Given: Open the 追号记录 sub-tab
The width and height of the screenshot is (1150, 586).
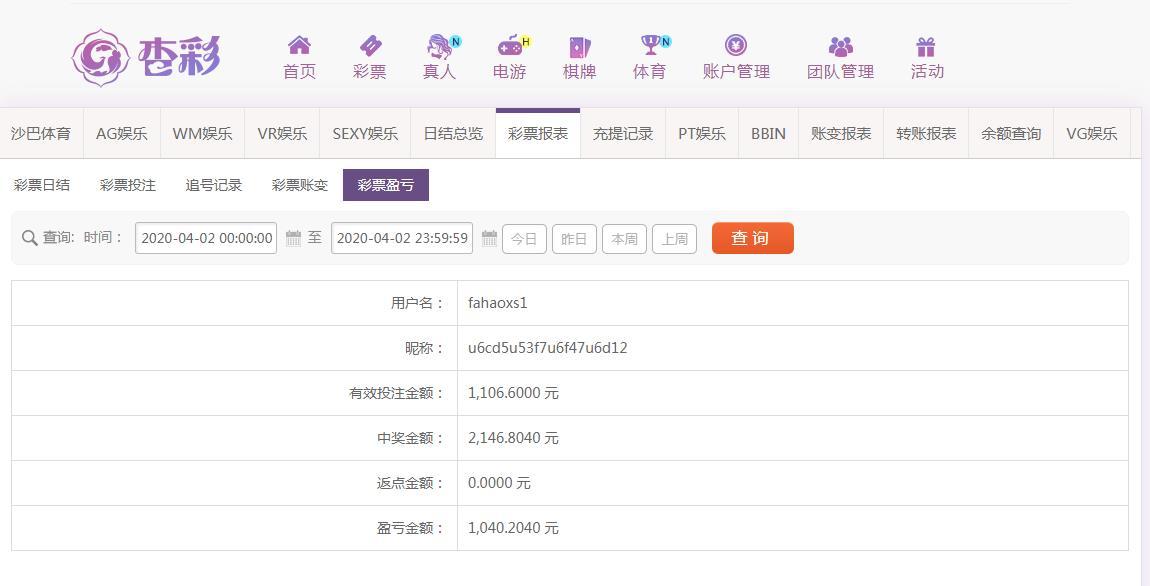Looking at the screenshot, I should [x=214, y=185].
